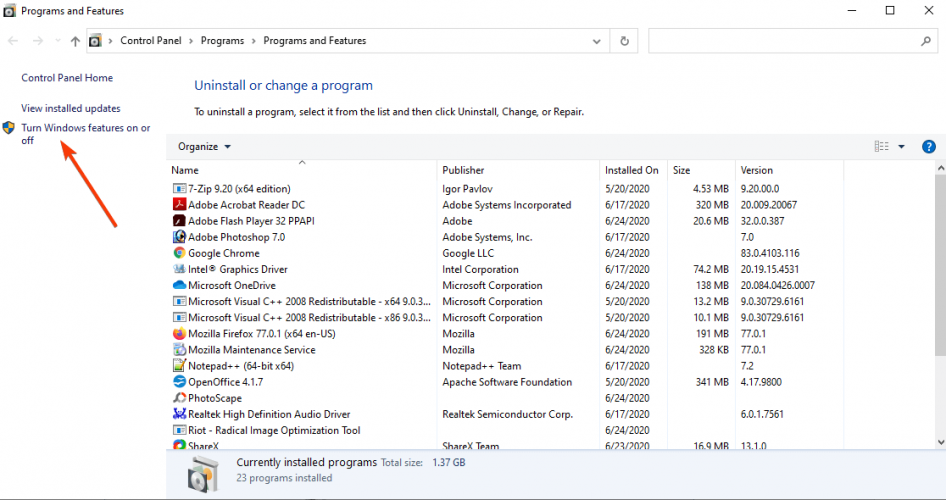
Task: Click the forward navigation arrow
Action: click(x=37, y=41)
